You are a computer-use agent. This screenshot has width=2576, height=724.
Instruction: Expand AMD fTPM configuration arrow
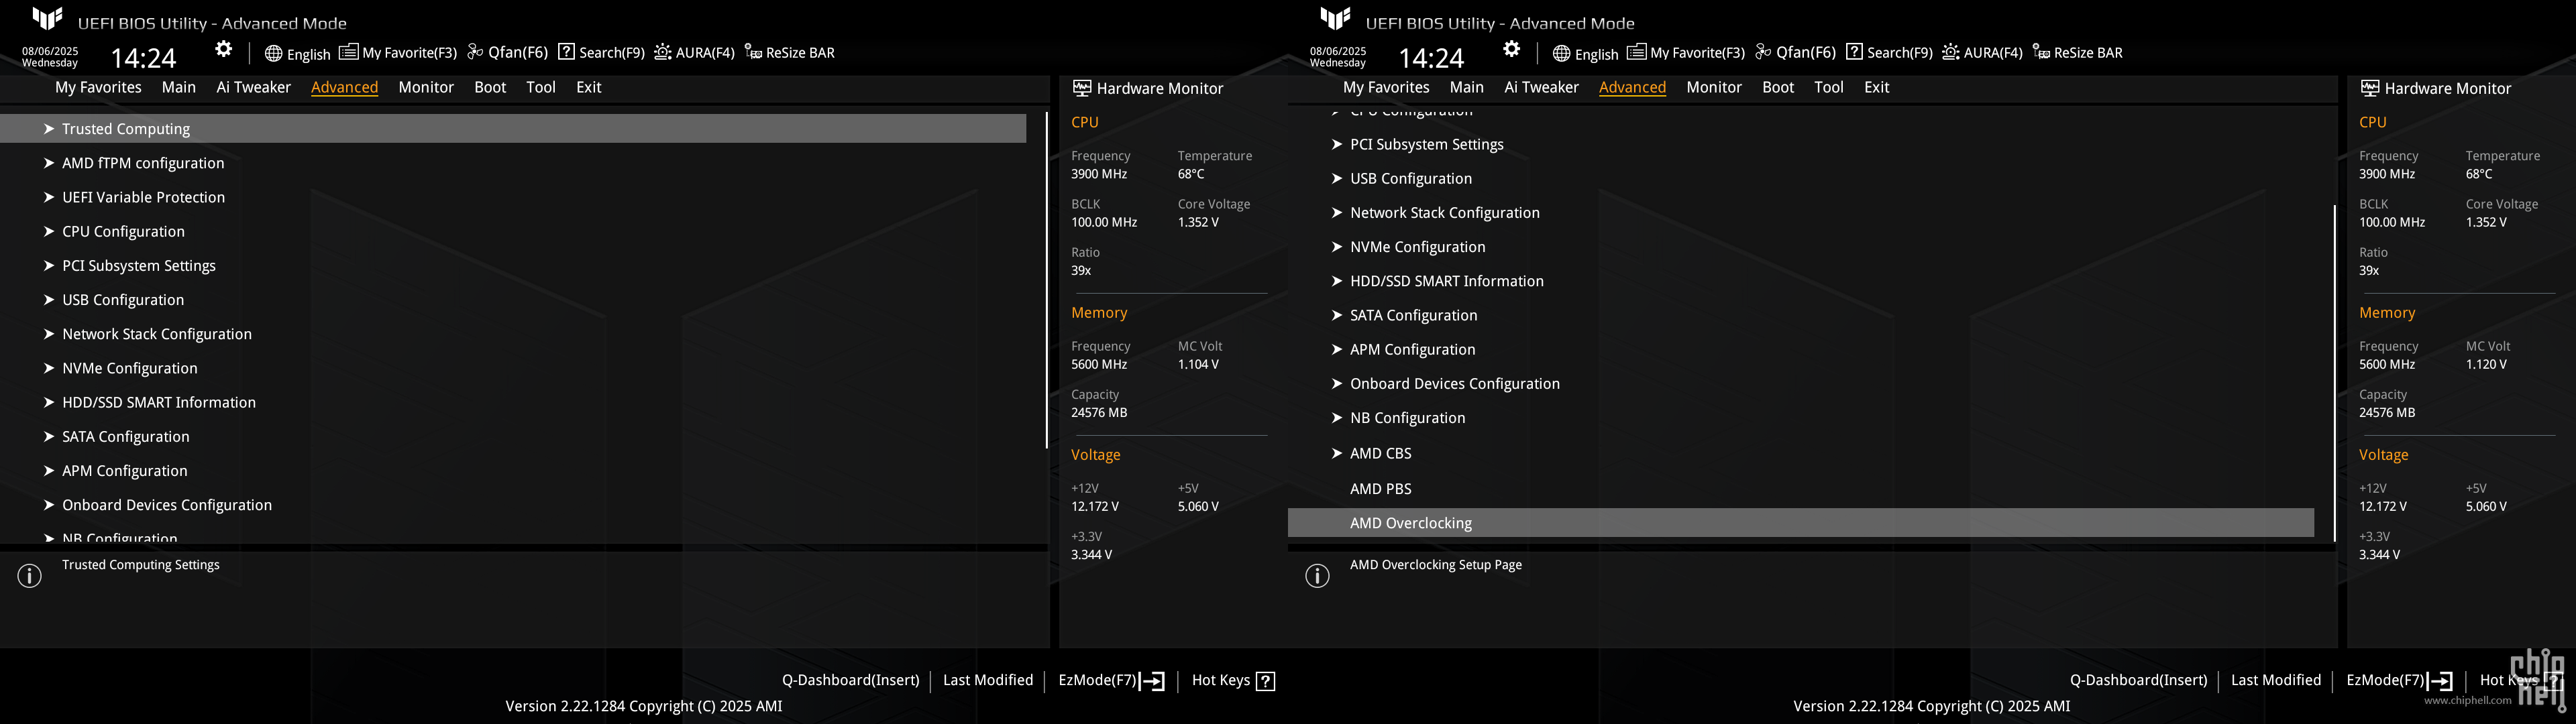pos(48,162)
